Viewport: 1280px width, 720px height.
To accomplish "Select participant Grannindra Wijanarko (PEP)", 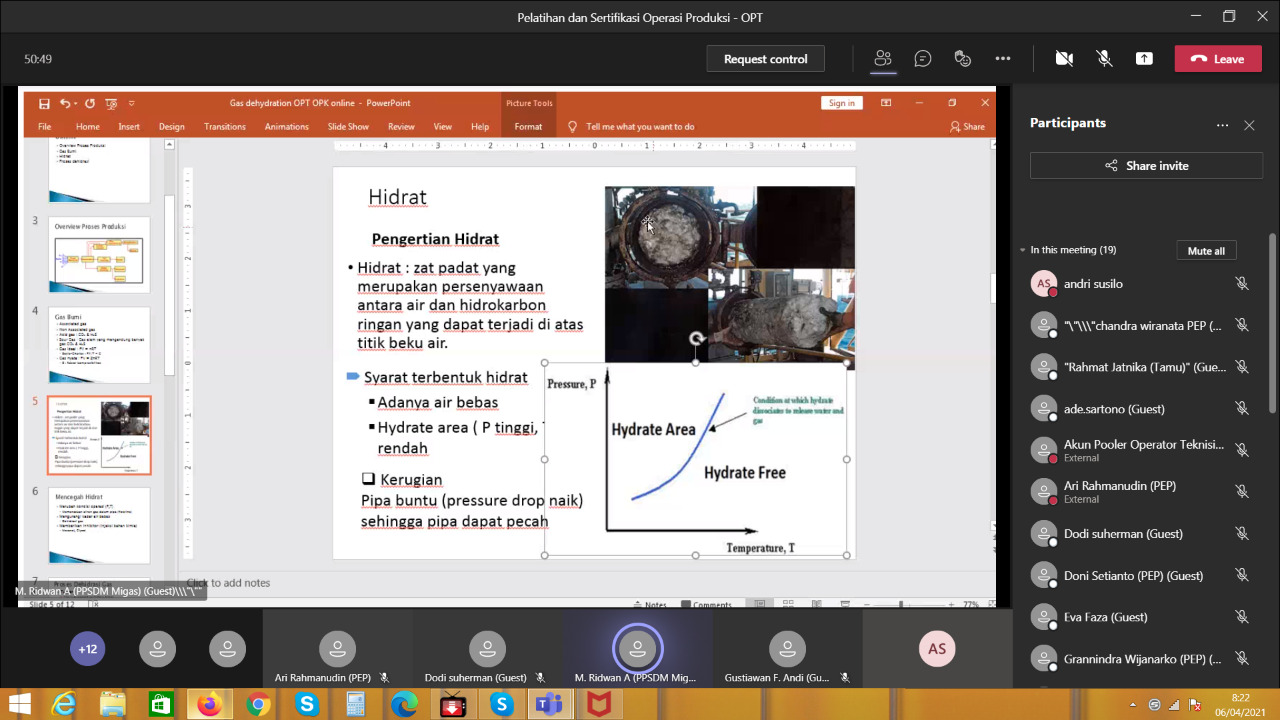I will [x=1140, y=659].
